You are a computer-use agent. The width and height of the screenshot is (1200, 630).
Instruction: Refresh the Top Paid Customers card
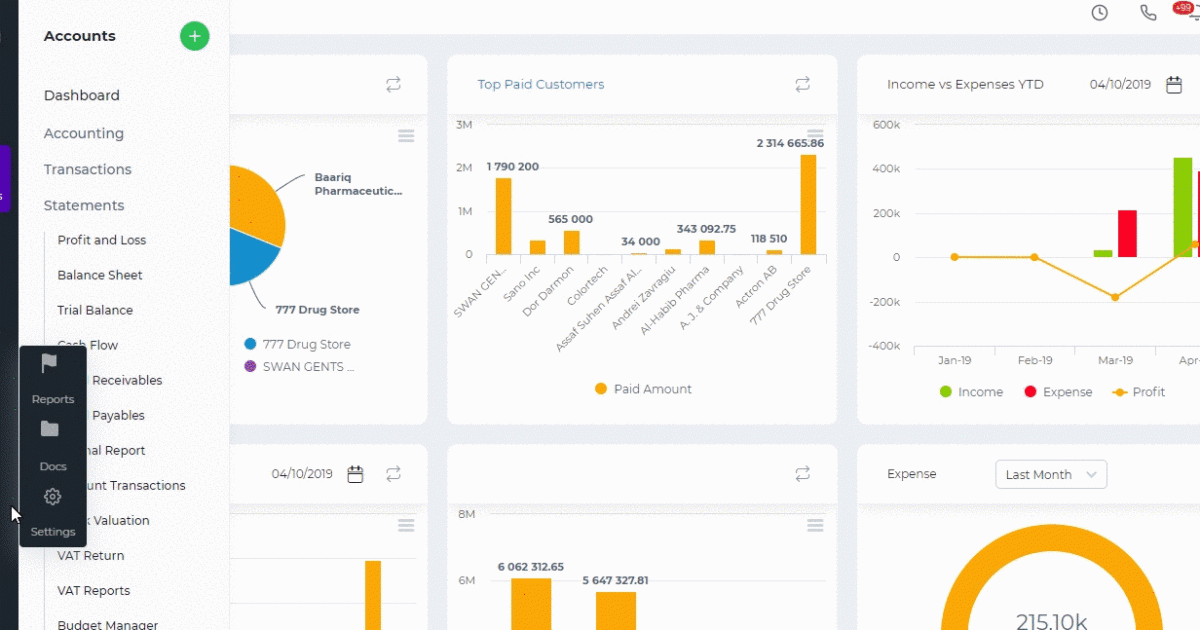[802, 85]
